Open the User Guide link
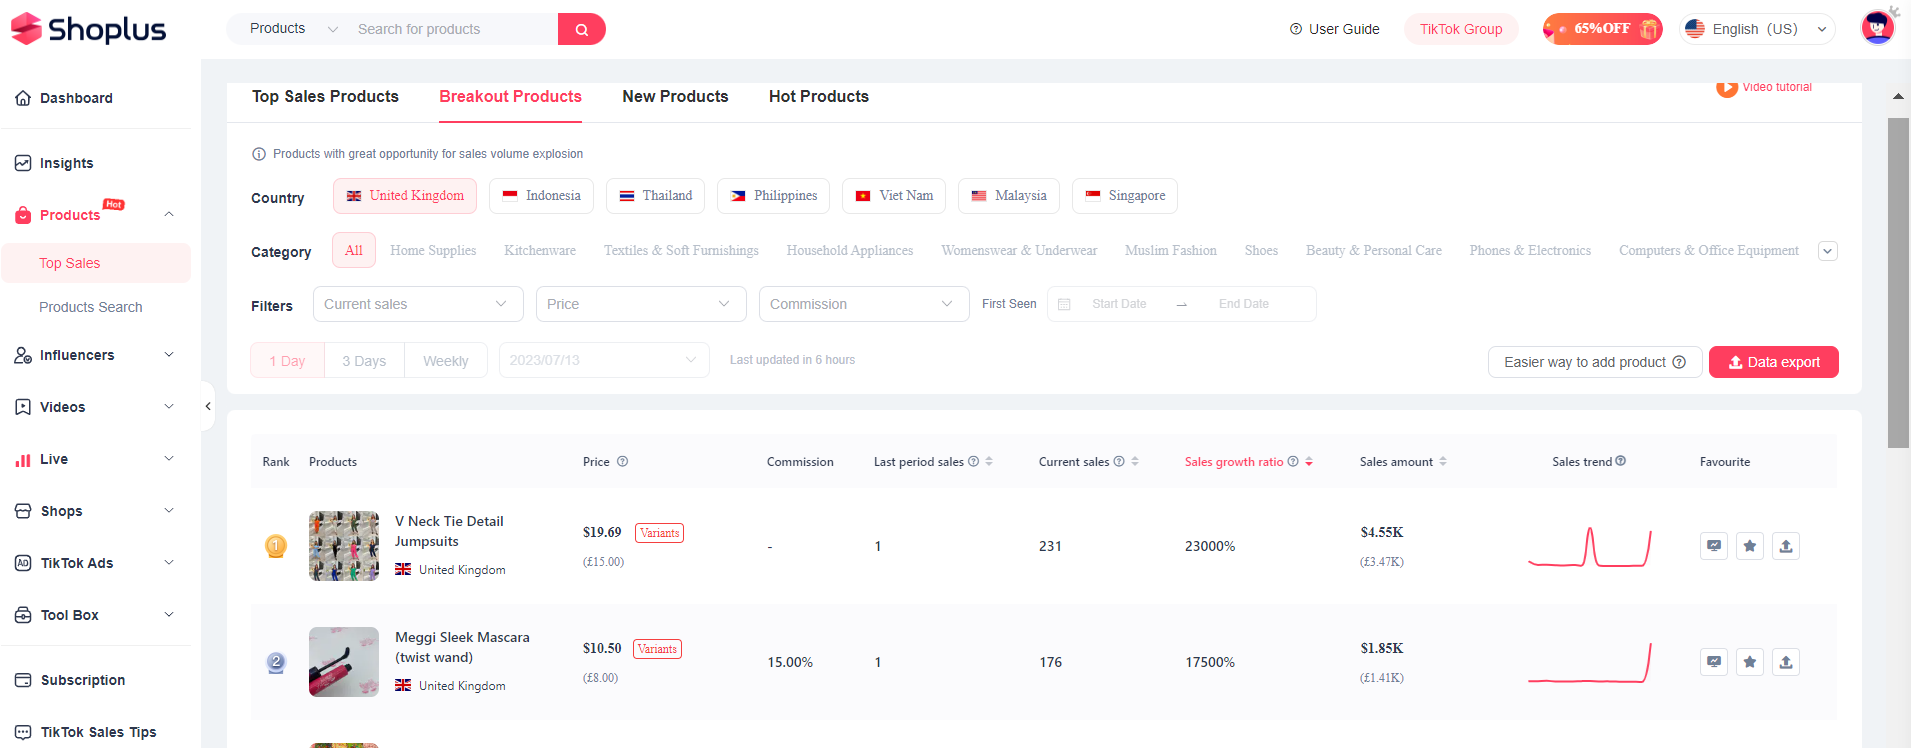1911x748 pixels. tap(1334, 29)
